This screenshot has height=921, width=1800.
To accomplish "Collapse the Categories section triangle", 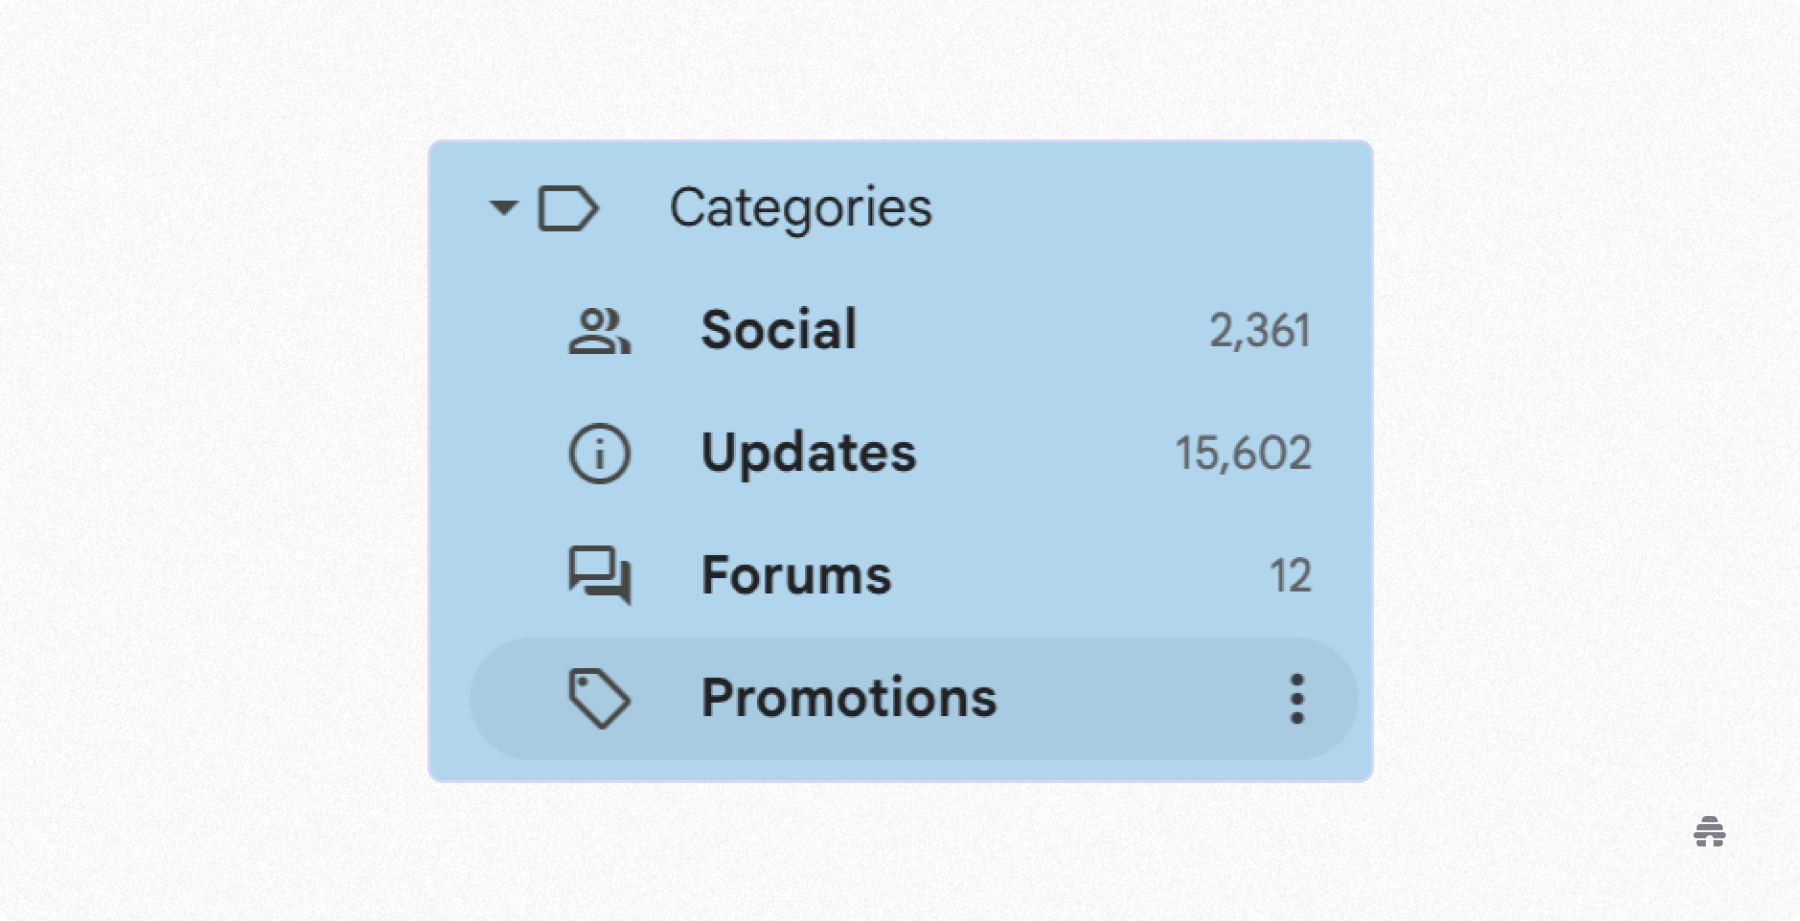I will coord(503,209).
